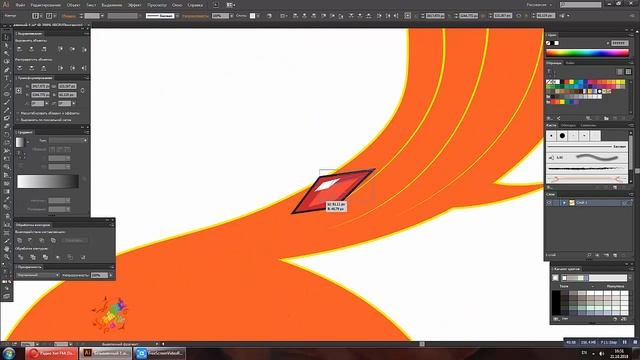
Task: Switch swatches to list view
Action: [x=620, y=71]
